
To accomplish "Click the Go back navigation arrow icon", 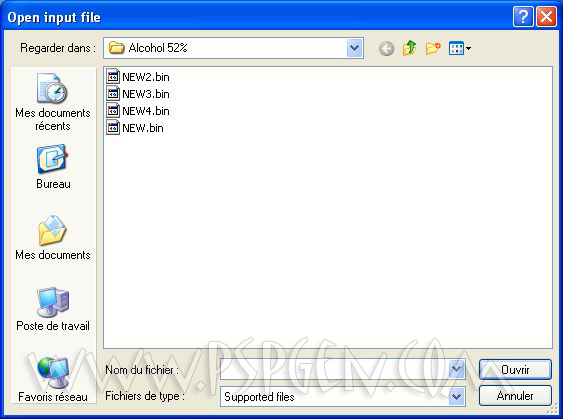I will coord(386,48).
